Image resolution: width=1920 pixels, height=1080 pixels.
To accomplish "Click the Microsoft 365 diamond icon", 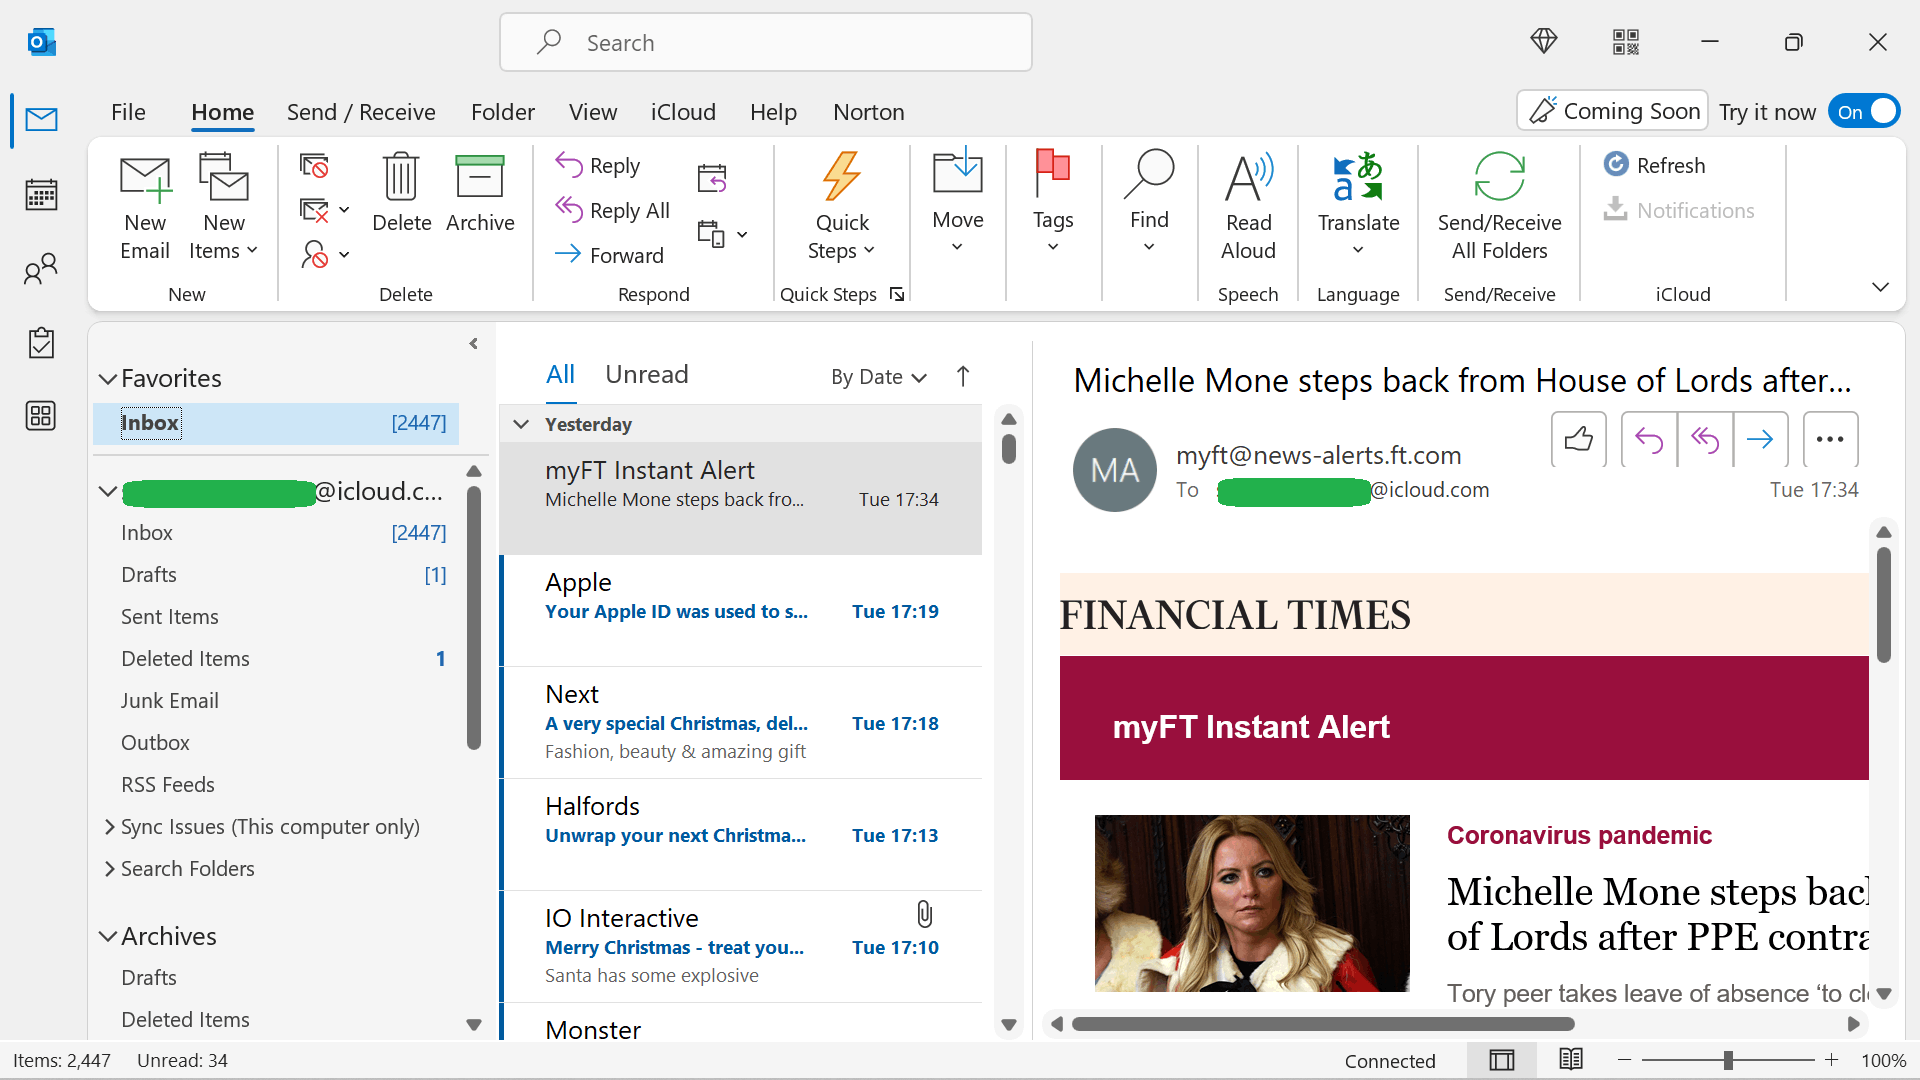I will (x=1544, y=42).
